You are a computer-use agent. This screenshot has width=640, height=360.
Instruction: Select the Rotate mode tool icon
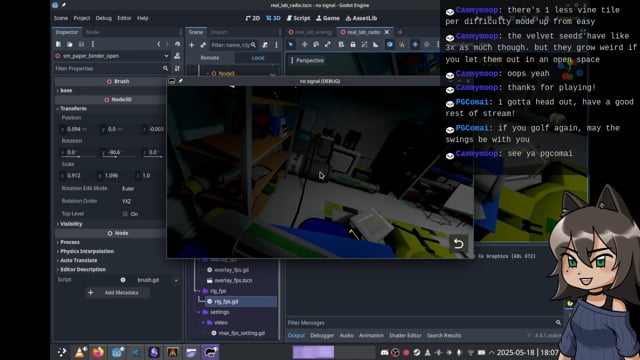coord(316,44)
